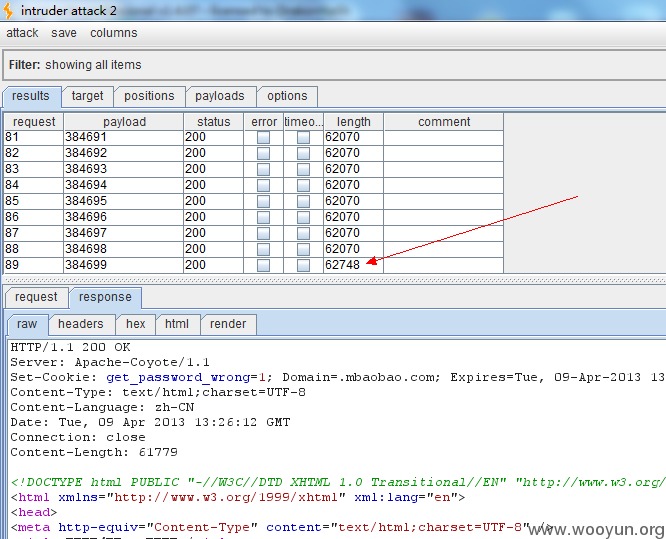The width and height of the screenshot is (666, 539).
Task: Sort by the length column header
Action: coord(353,122)
